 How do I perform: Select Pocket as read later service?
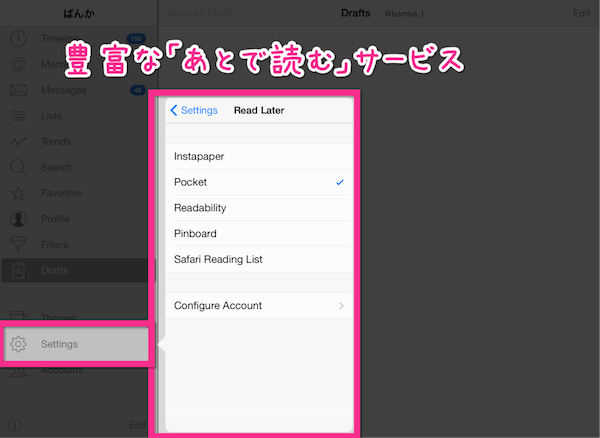click(259, 182)
